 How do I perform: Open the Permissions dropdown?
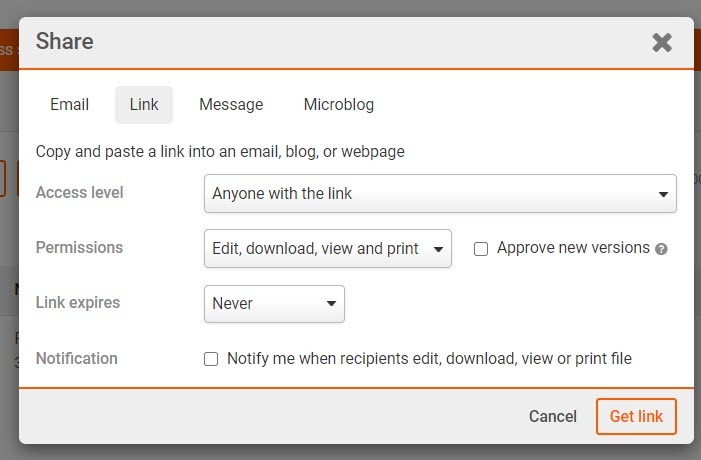(x=327, y=249)
